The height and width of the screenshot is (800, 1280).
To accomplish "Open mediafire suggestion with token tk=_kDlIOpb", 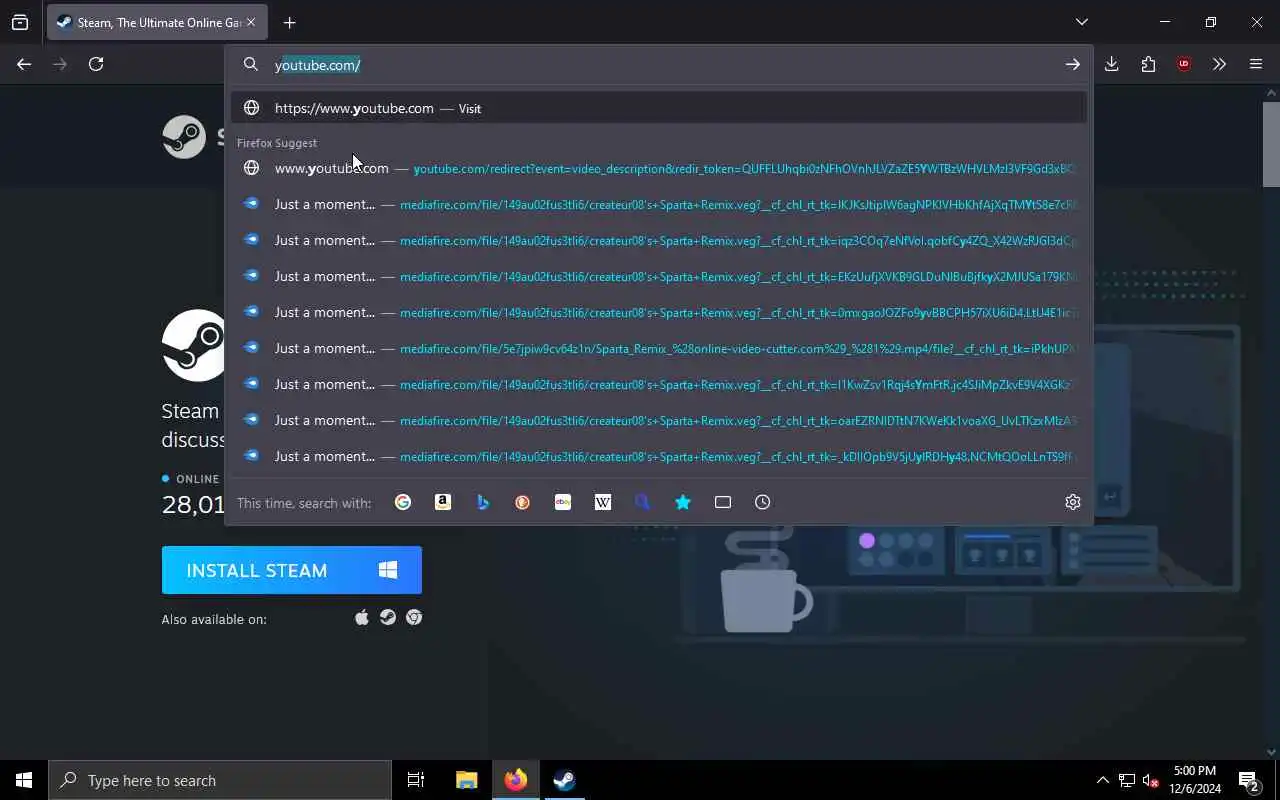I will point(659,456).
